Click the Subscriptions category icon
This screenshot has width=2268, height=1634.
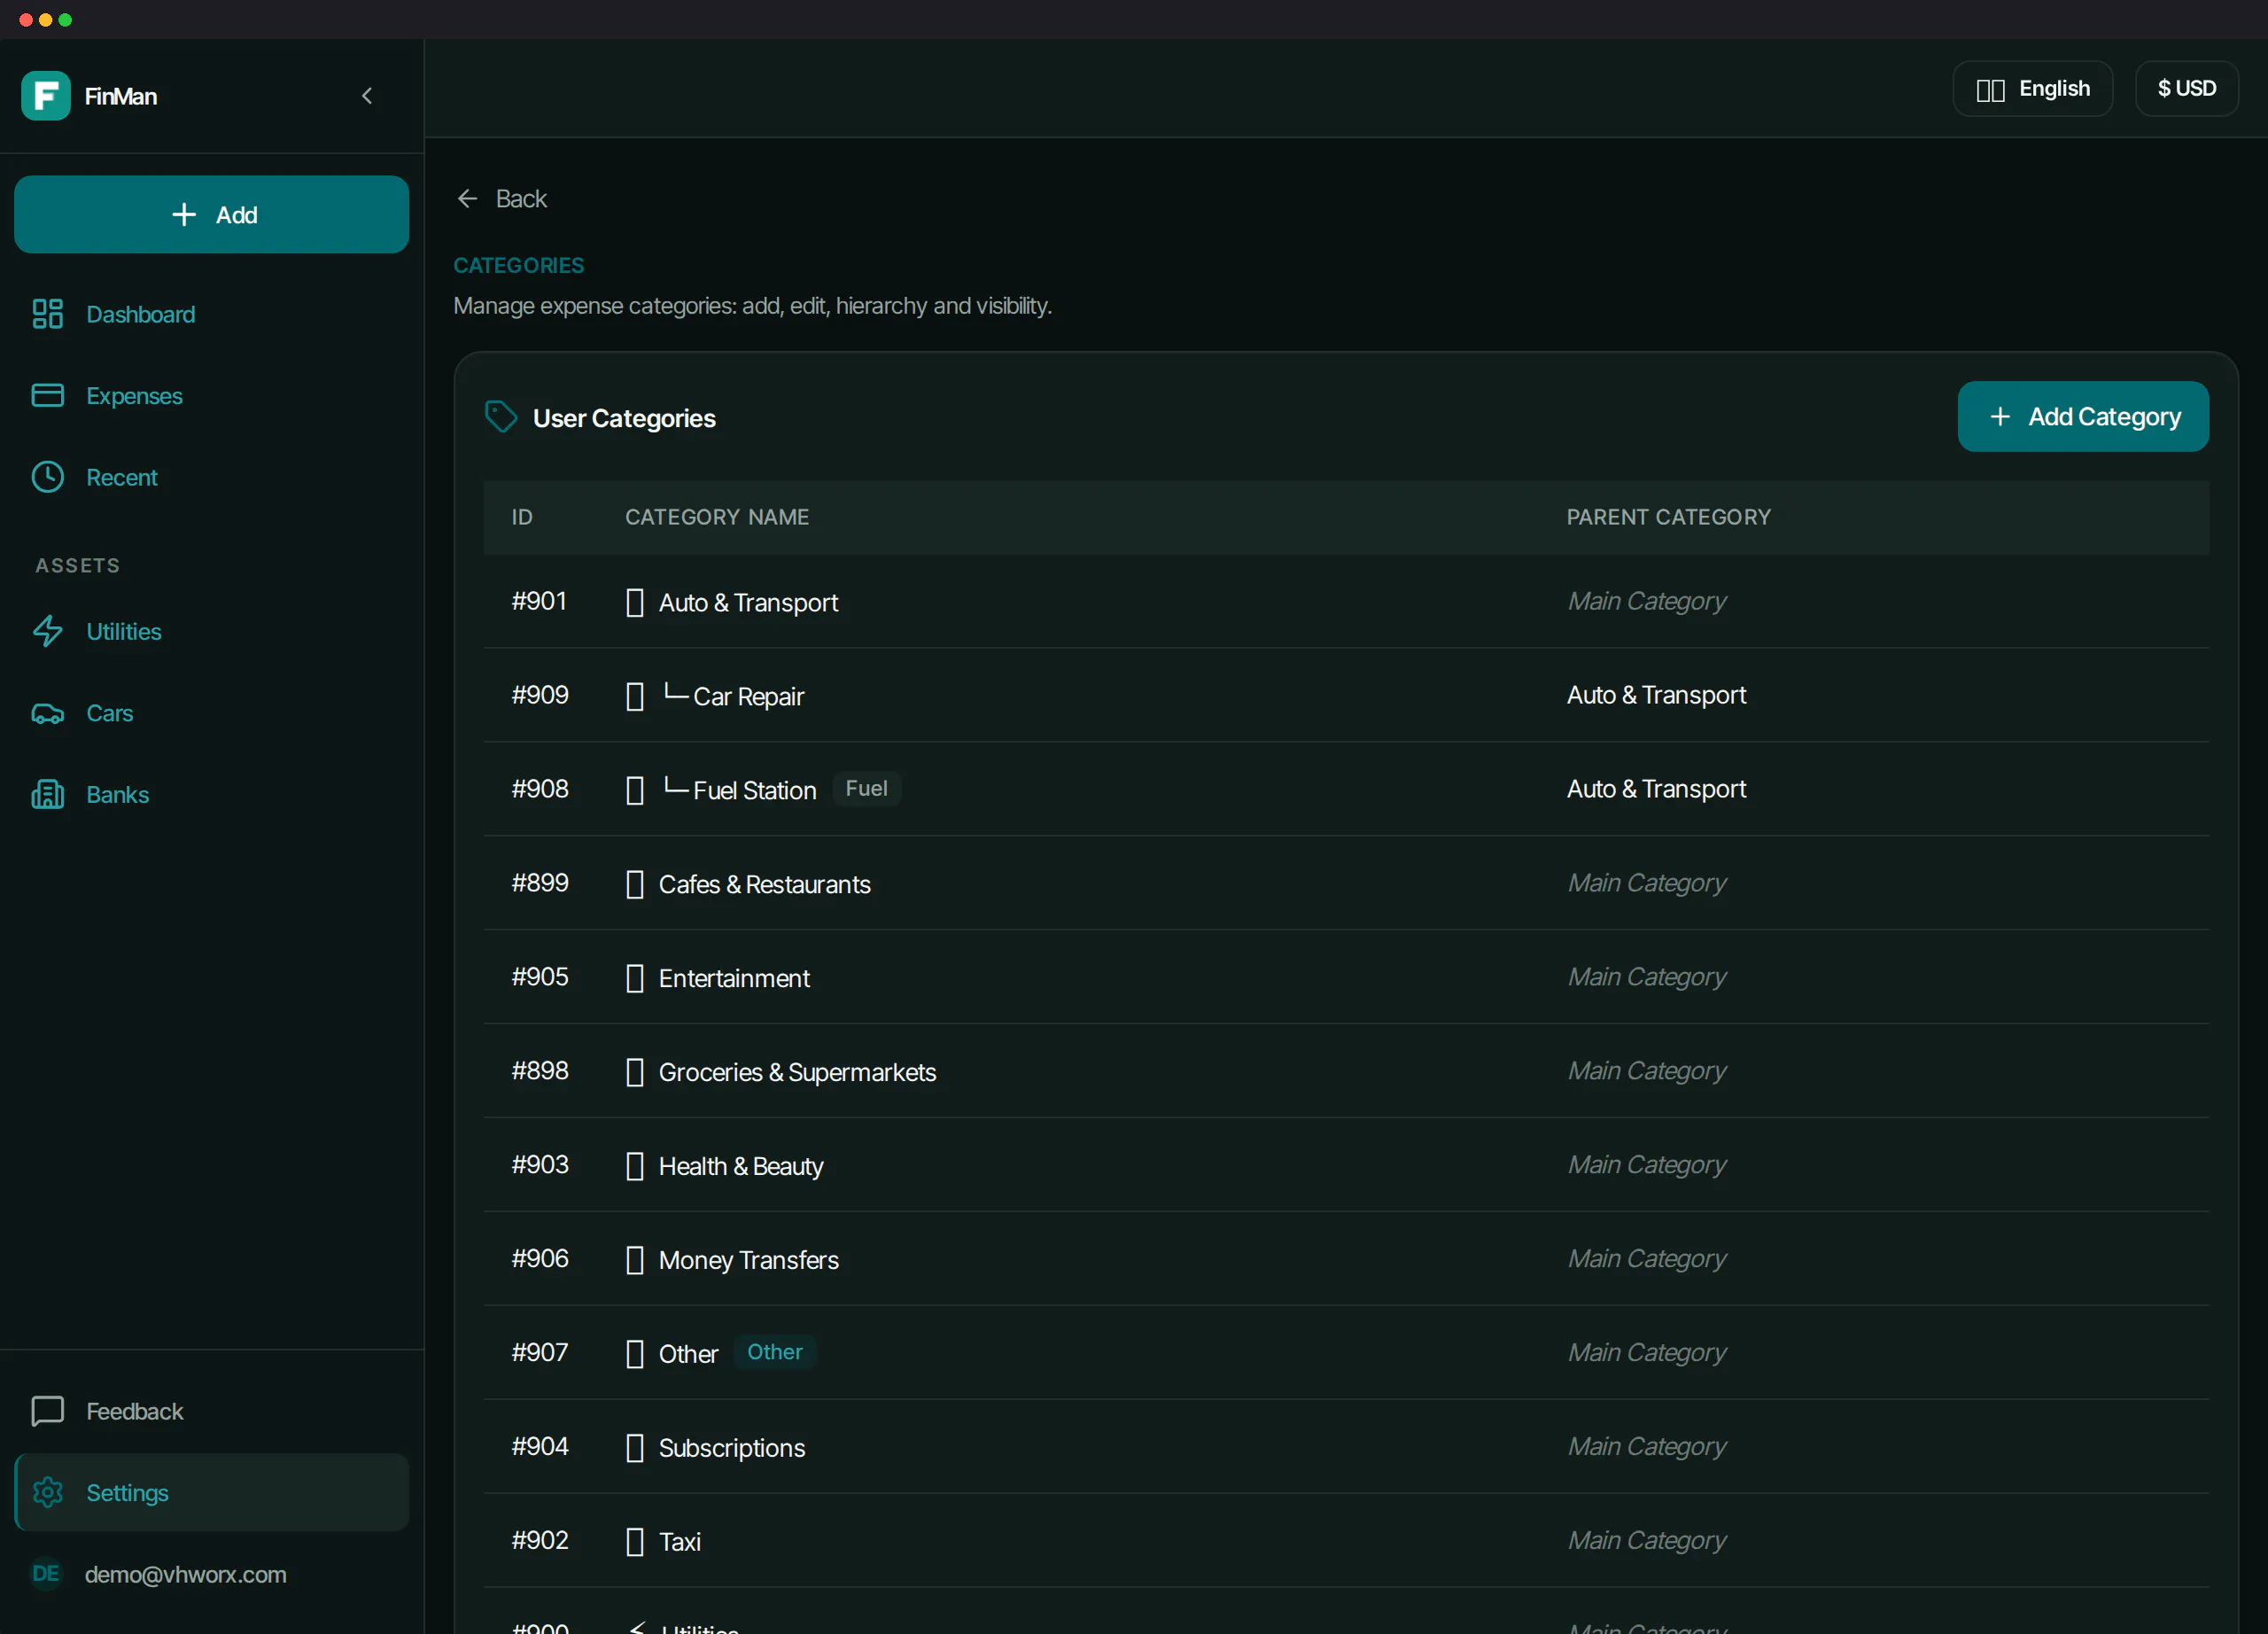pyautogui.click(x=634, y=1448)
